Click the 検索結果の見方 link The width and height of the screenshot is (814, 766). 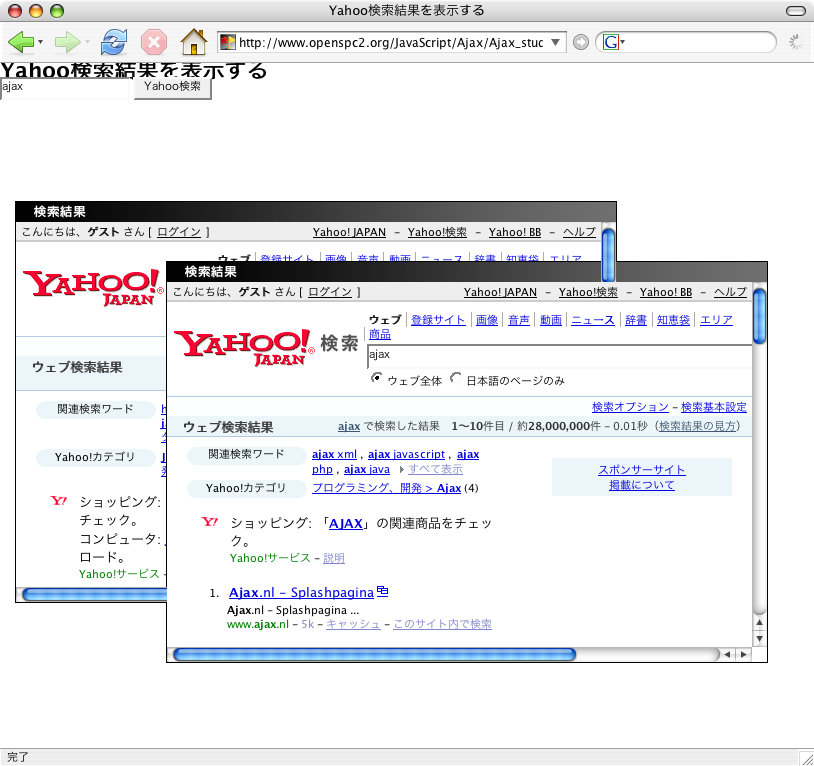[698, 427]
